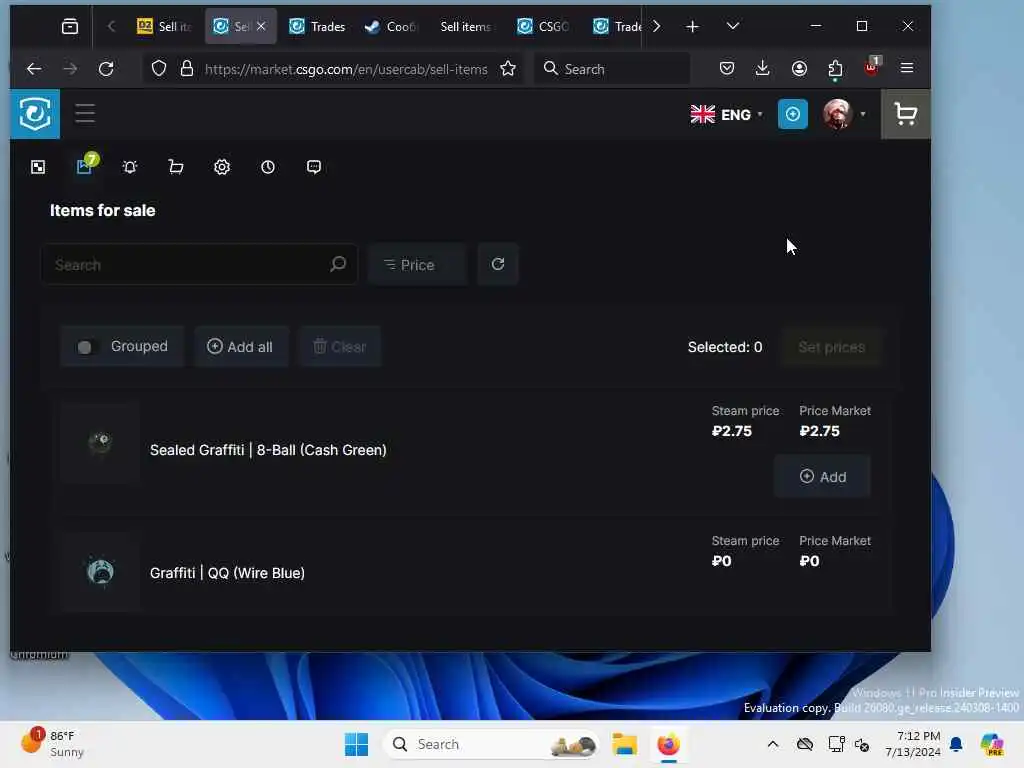
Task: Open the ENG language dropdown
Action: point(726,114)
